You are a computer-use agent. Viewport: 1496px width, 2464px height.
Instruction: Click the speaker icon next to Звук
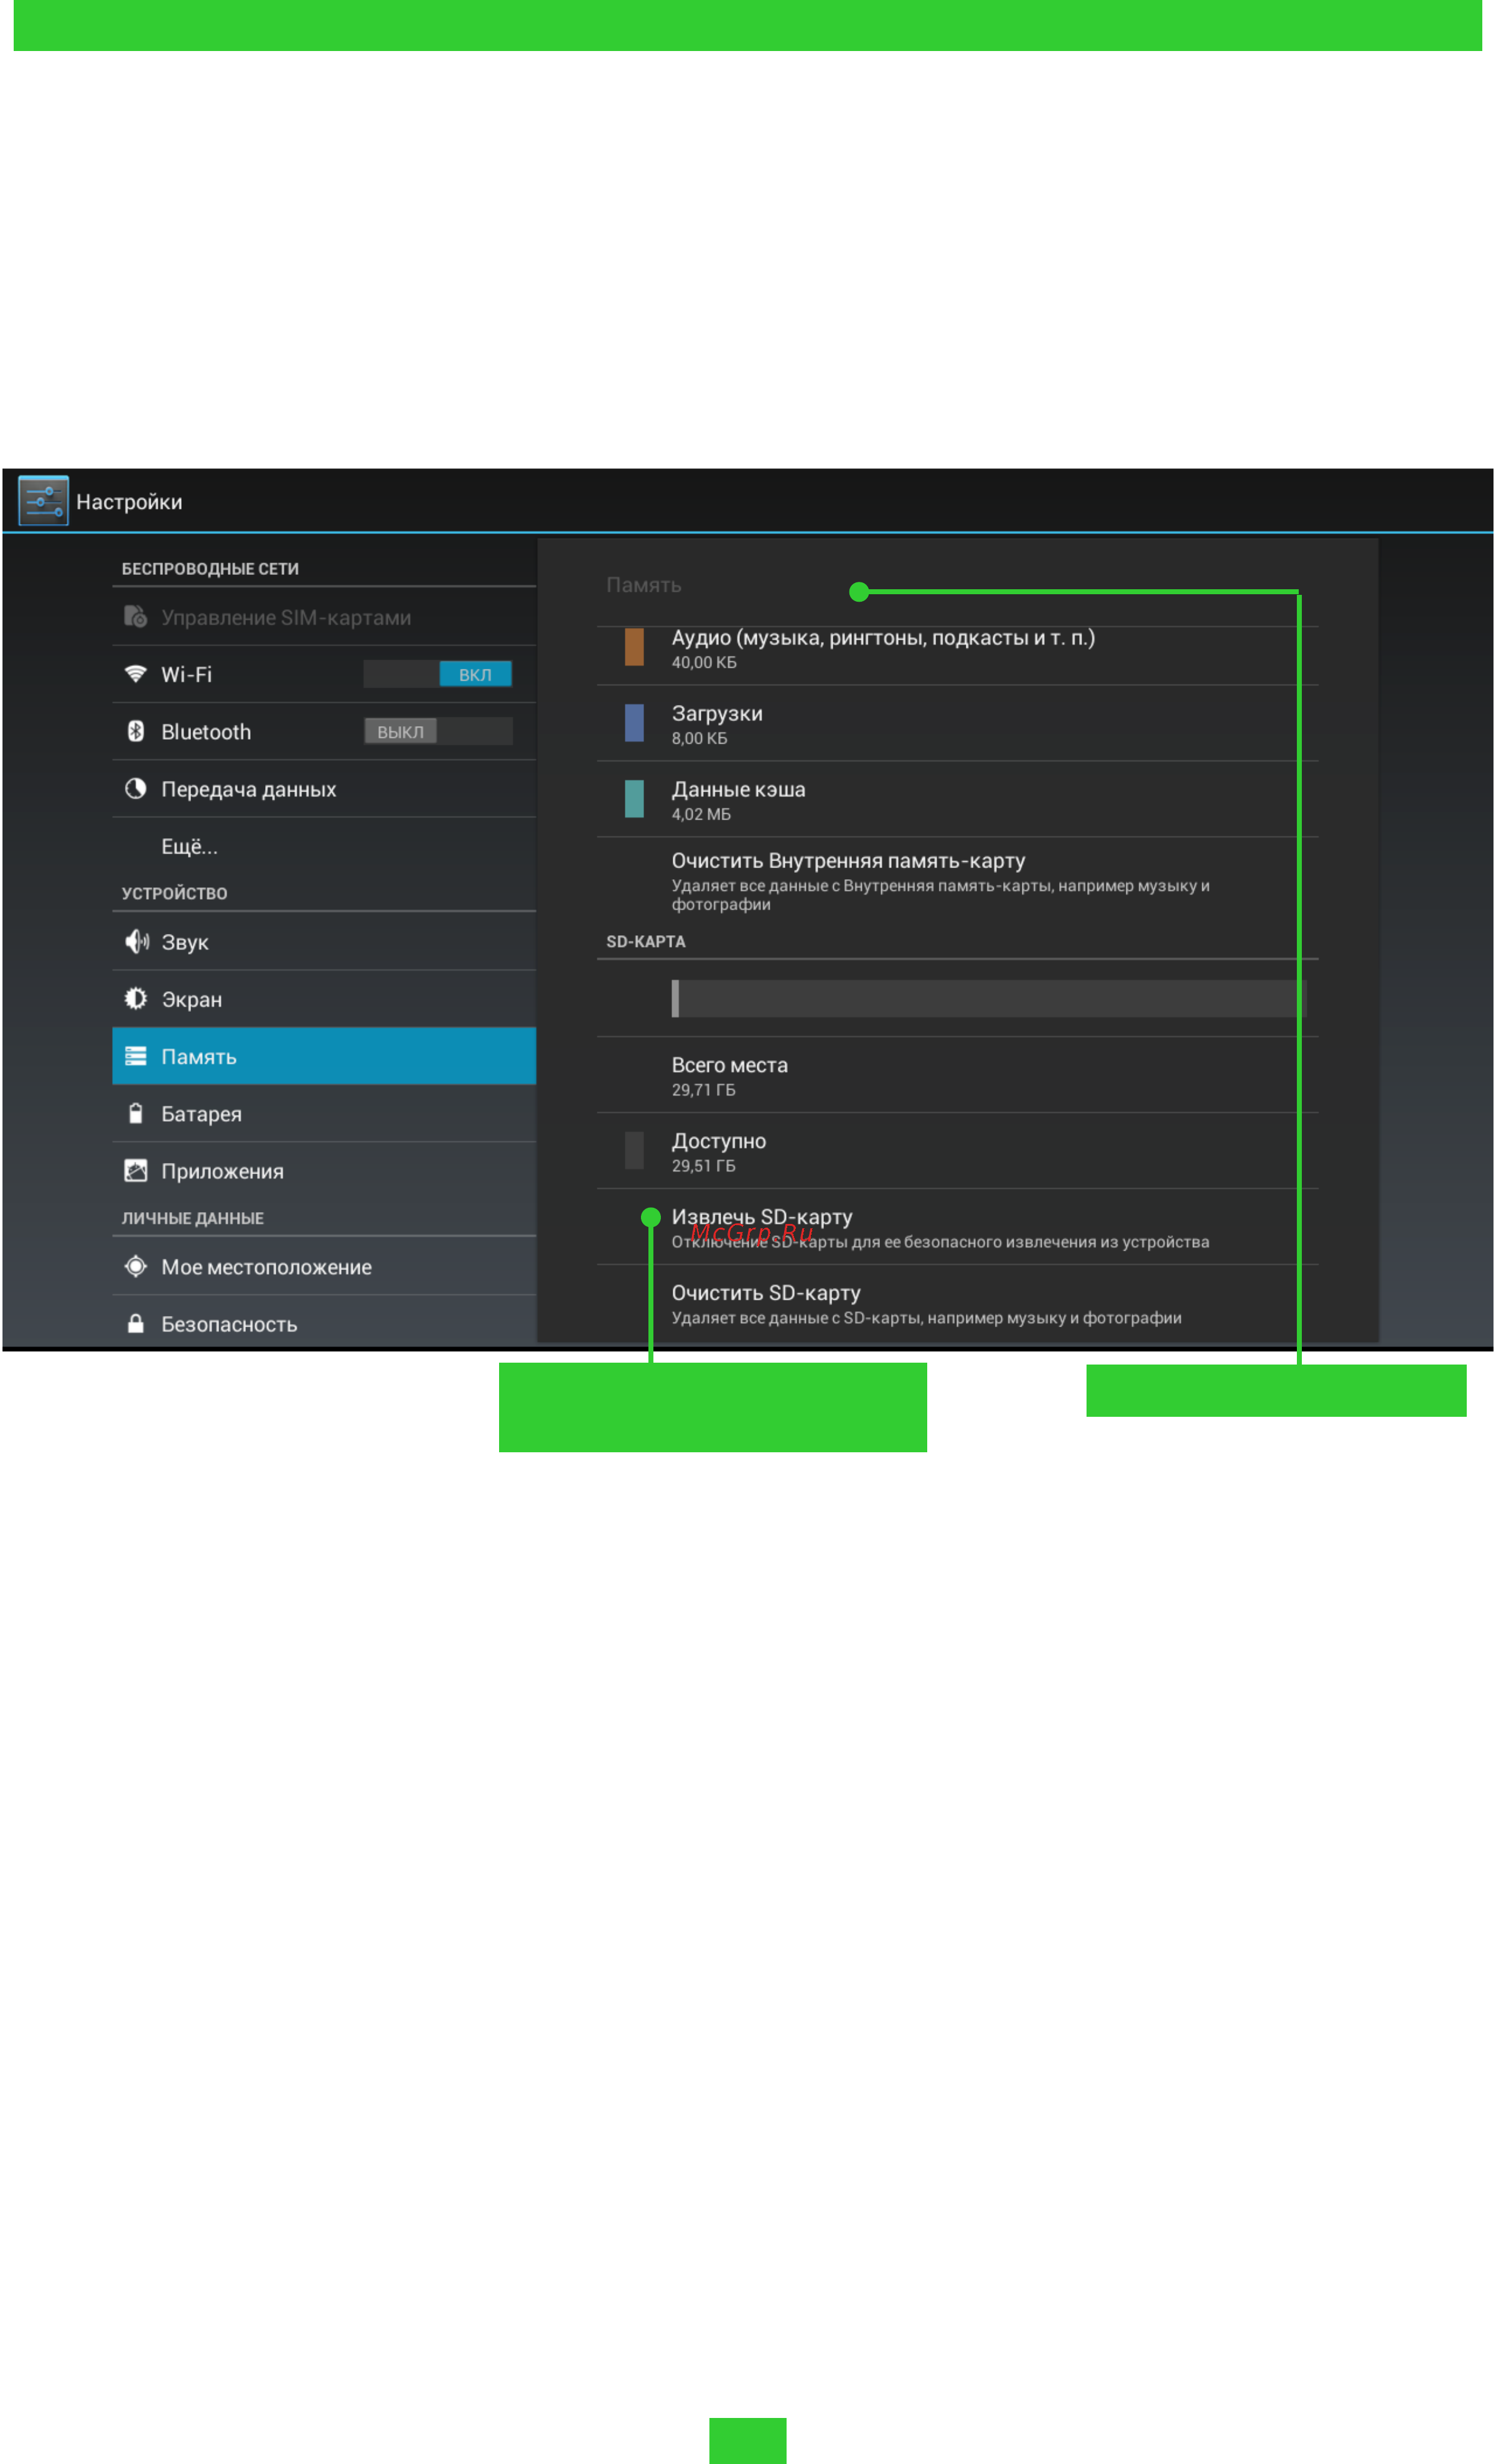[x=136, y=942]
